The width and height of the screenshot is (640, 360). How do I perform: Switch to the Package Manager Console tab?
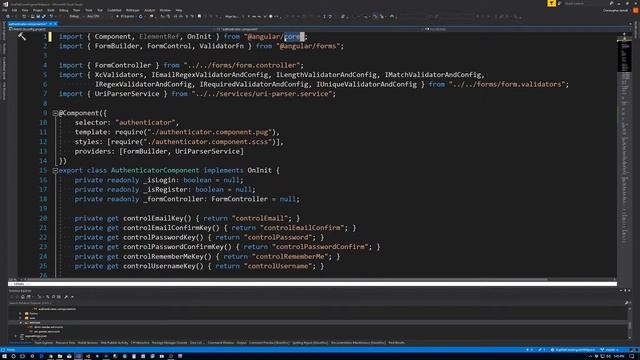pyautogui.click(x=169, y=343)
